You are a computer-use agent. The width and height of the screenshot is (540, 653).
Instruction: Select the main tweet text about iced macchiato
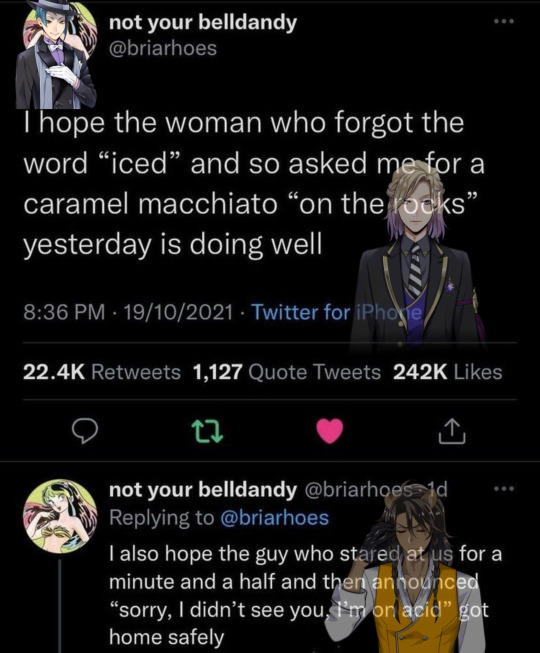point(254,184)
